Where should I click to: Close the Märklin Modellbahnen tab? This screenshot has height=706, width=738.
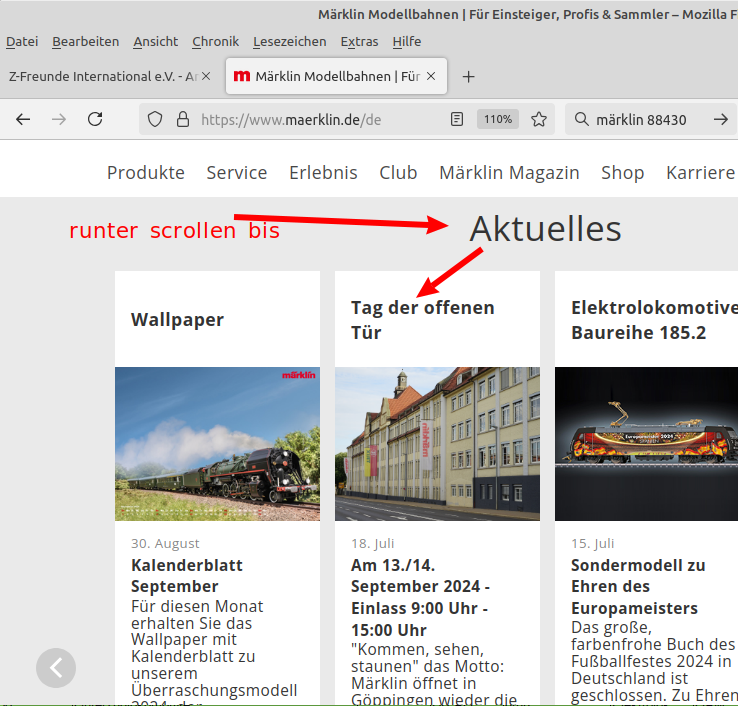pos(431,76)
